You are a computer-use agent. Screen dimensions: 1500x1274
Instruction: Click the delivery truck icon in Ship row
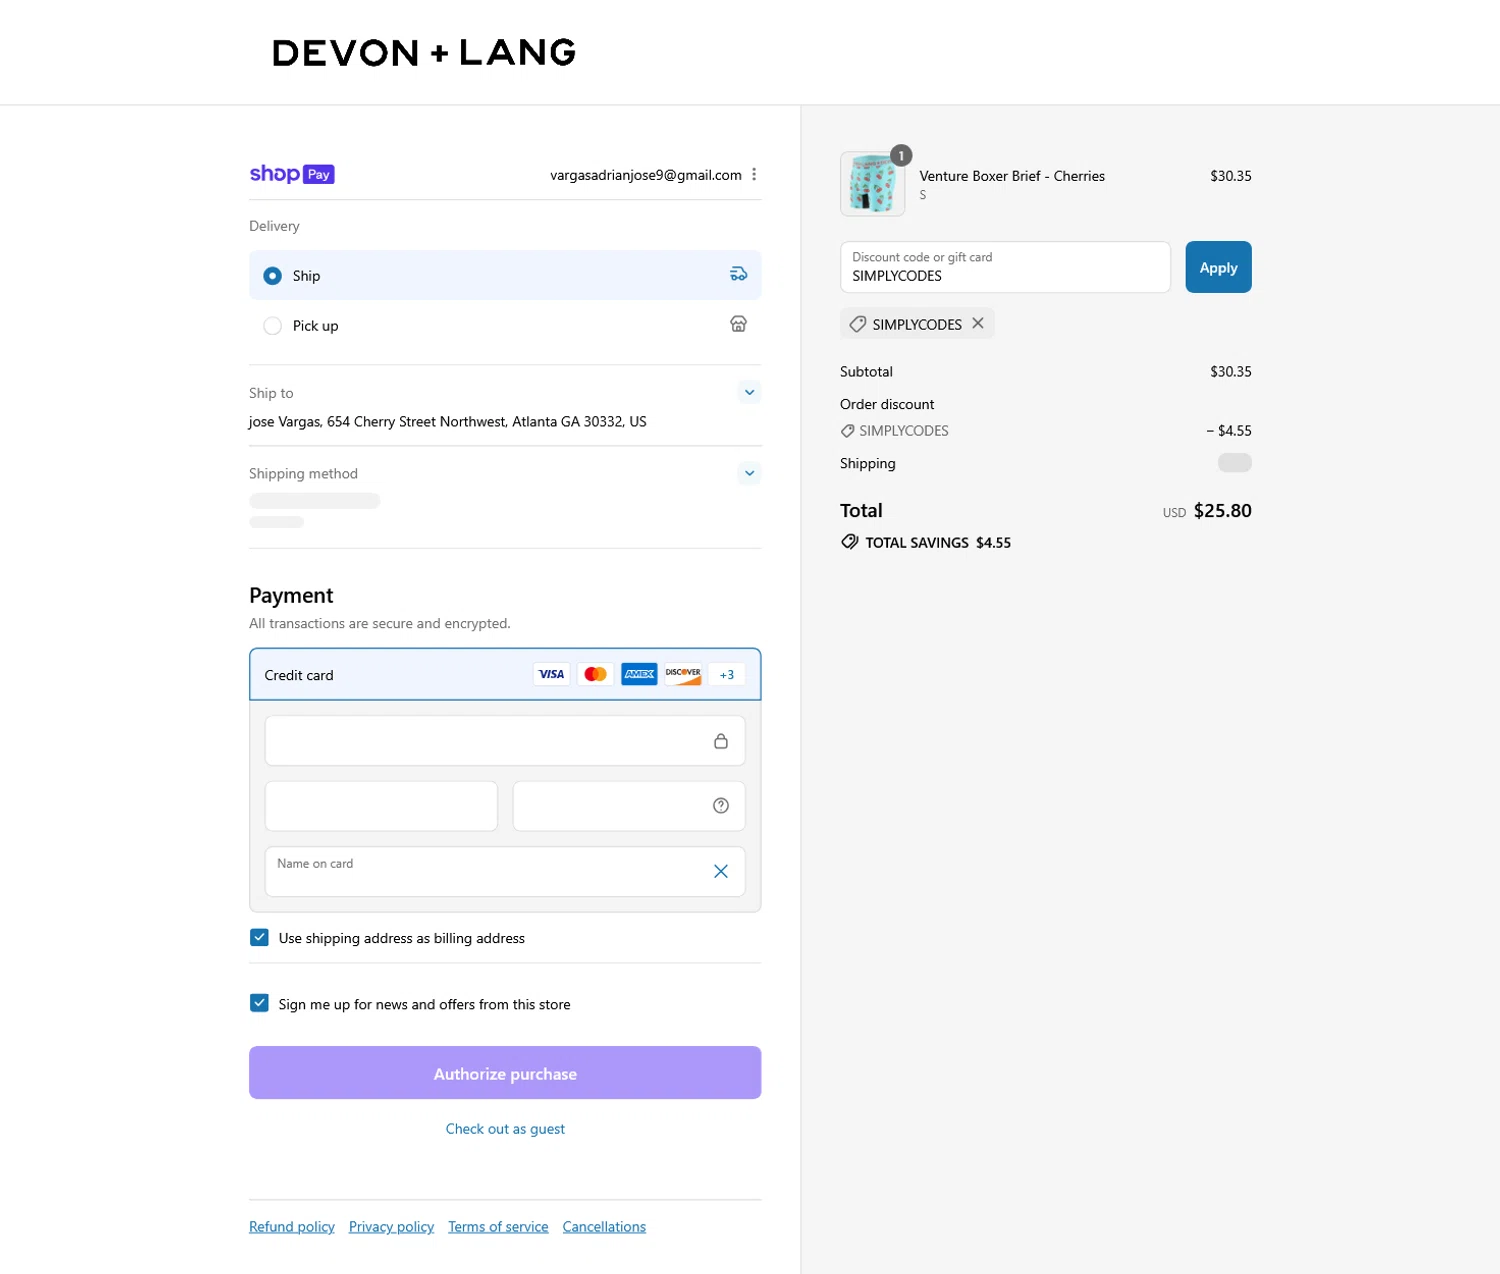(x=738, y=275)
